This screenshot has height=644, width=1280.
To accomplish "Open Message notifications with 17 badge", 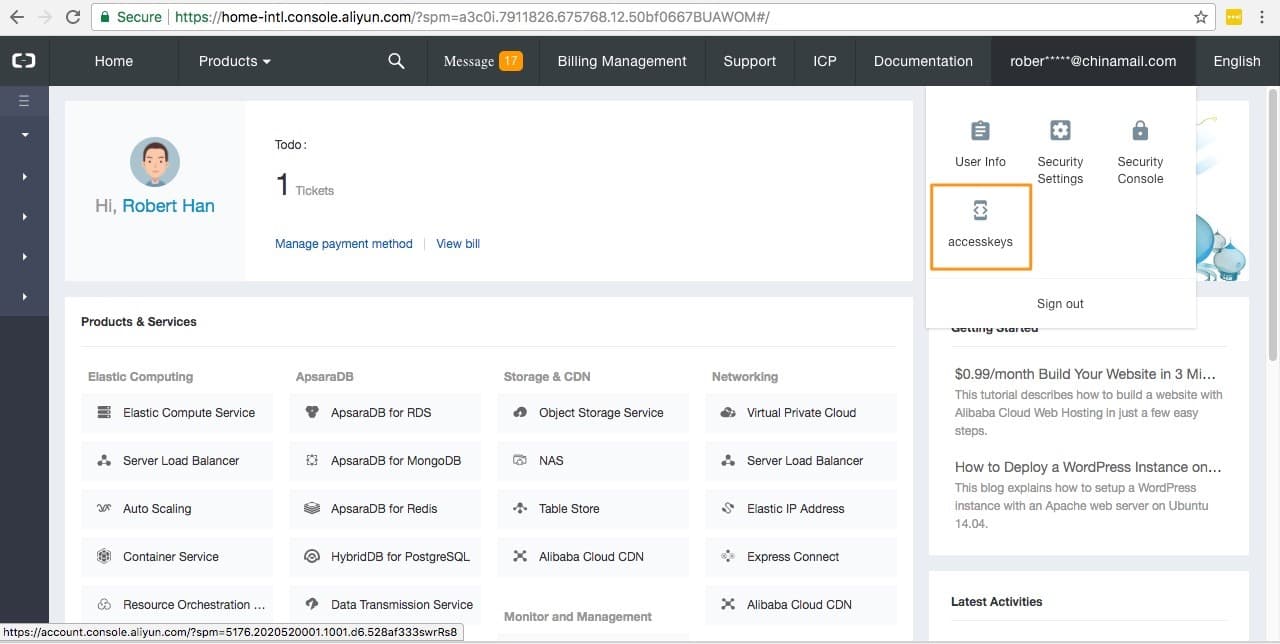I will tap(483, 61).
